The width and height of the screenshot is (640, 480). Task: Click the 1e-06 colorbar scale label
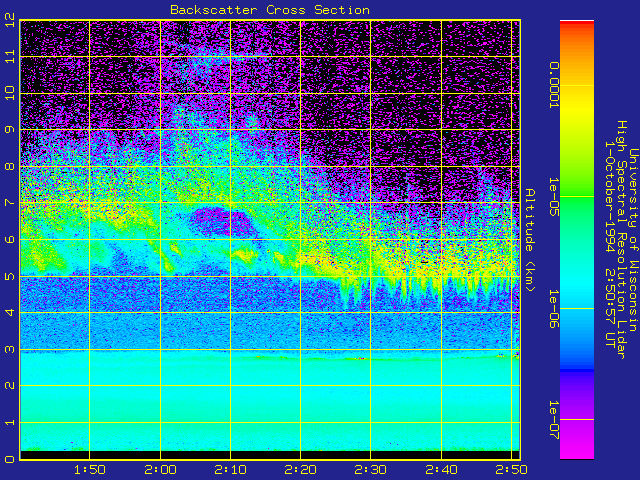coord(553,309)
